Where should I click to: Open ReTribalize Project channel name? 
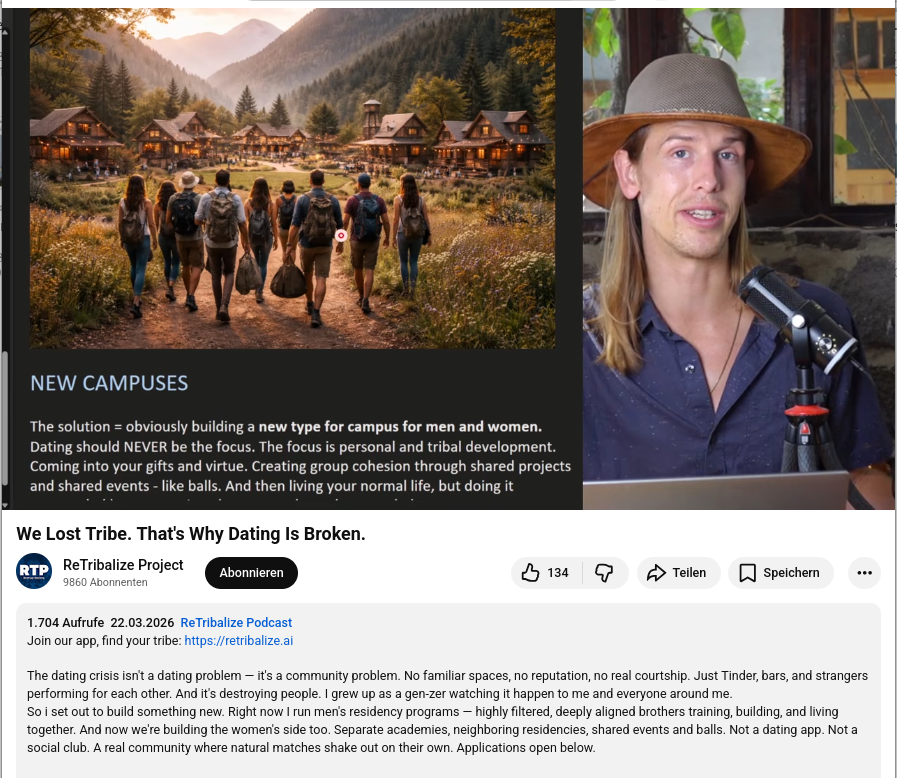coord(123,565)
